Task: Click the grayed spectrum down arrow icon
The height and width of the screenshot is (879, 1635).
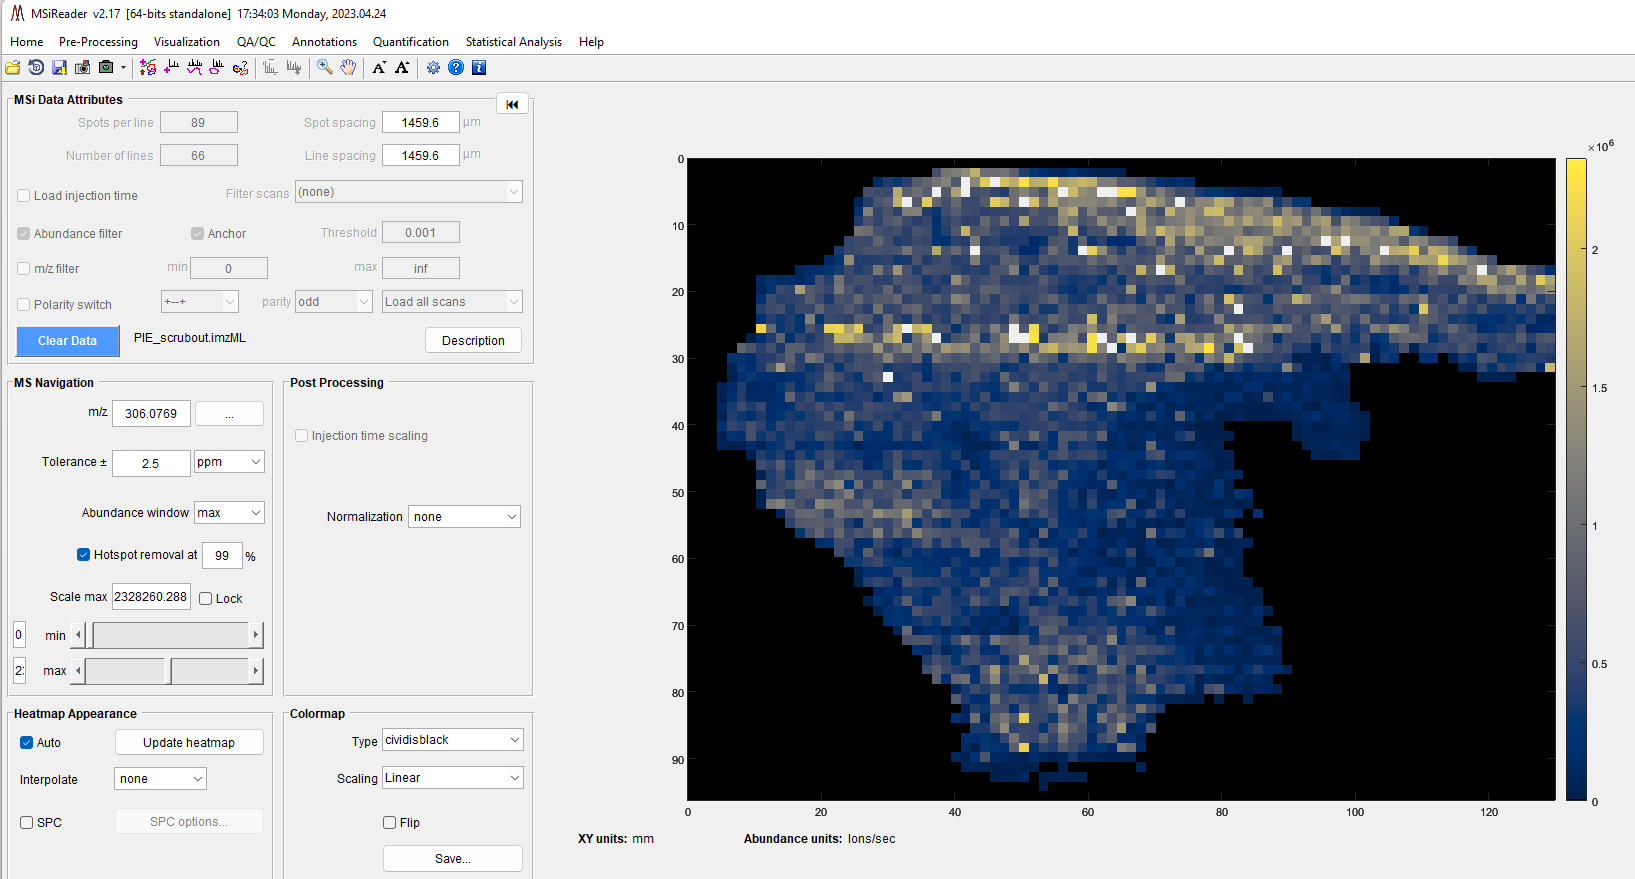Action: tap(293, 67)
